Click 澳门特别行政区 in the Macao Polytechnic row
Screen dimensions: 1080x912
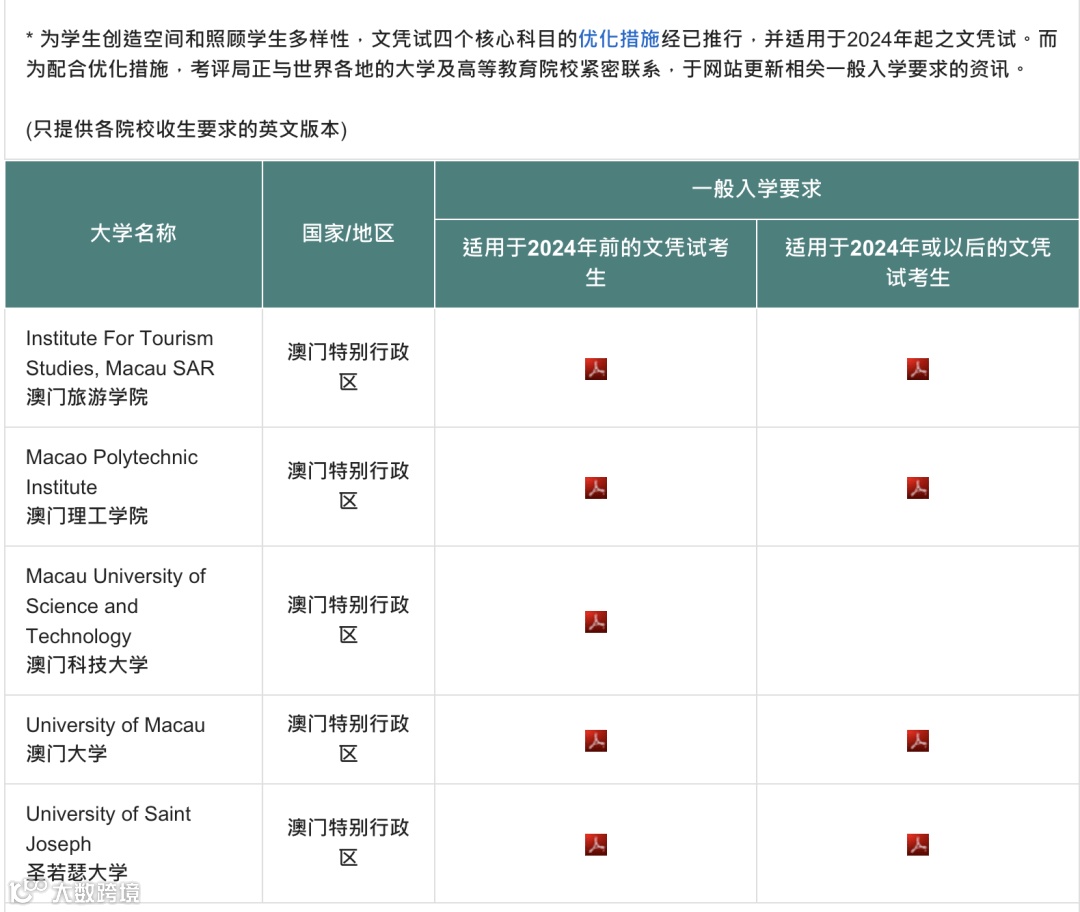point(349,486)
